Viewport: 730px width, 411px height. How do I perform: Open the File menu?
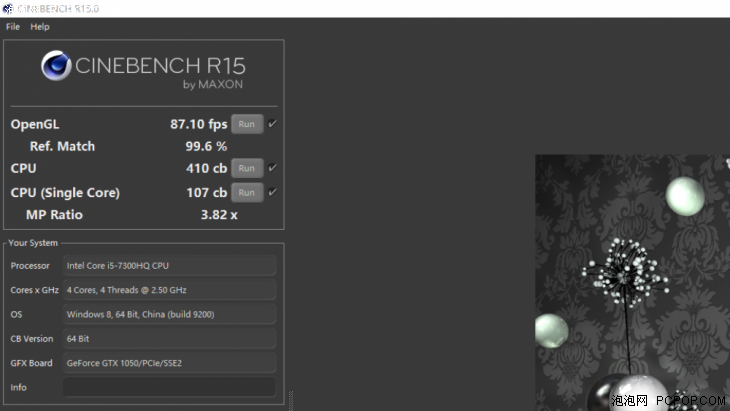(x=13, y=27)
